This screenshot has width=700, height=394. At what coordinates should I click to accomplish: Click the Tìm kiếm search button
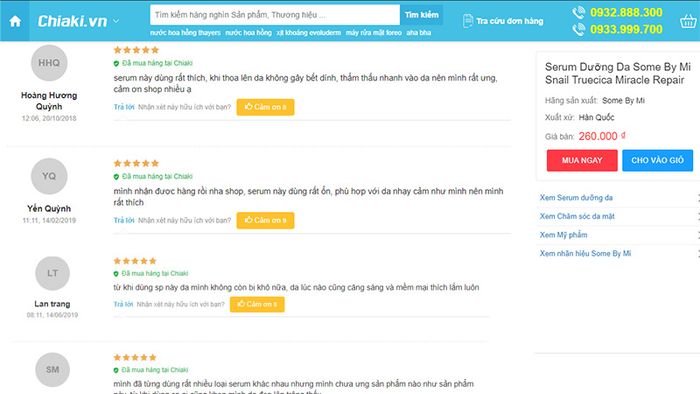[x=421, y=15]
